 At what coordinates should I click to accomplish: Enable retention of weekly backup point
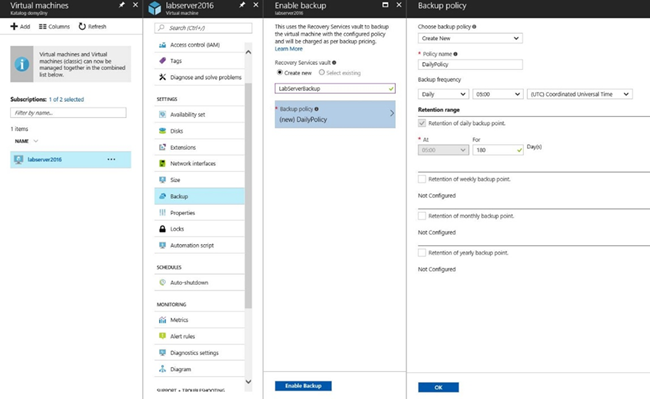pyautogui.click(x=422, y=179)
